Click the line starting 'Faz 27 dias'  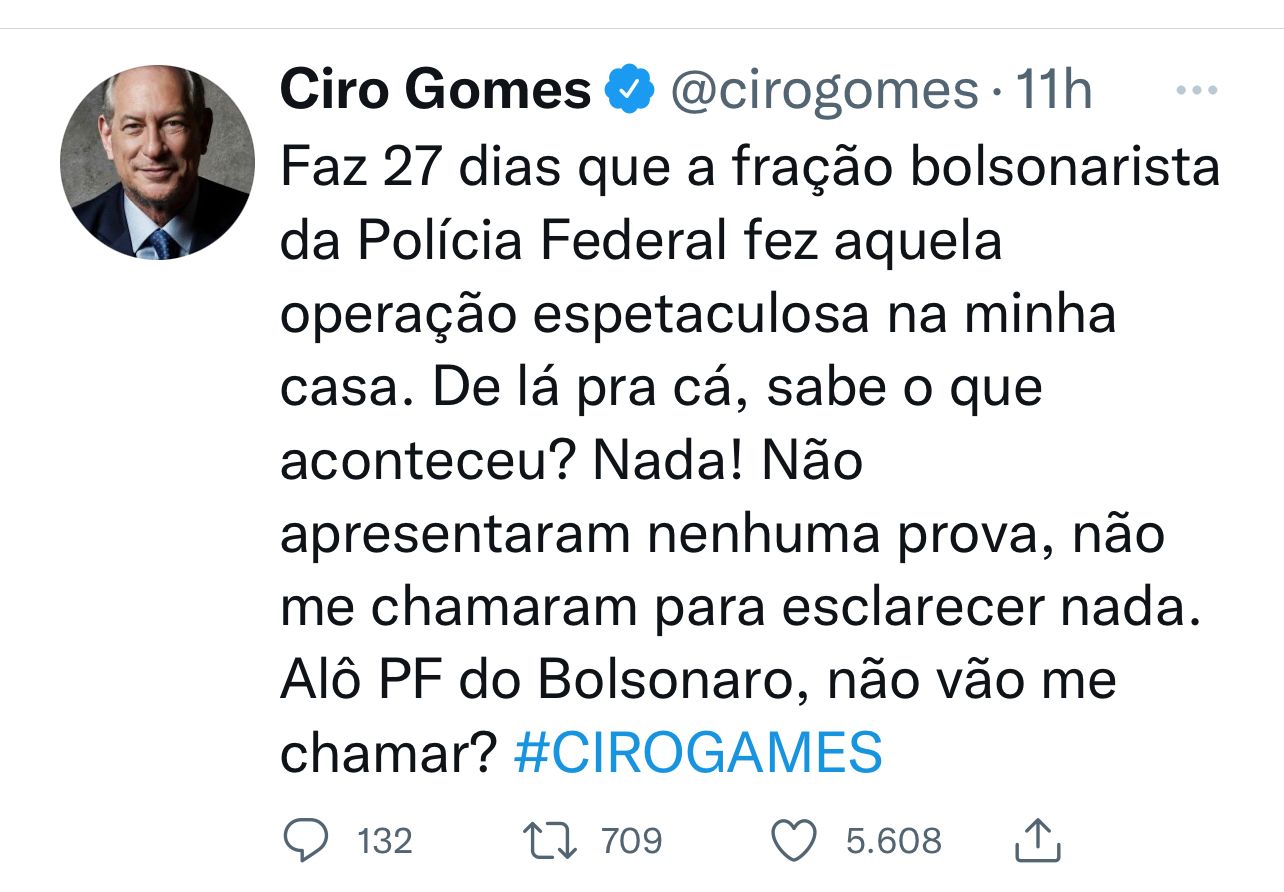point(750,168)
